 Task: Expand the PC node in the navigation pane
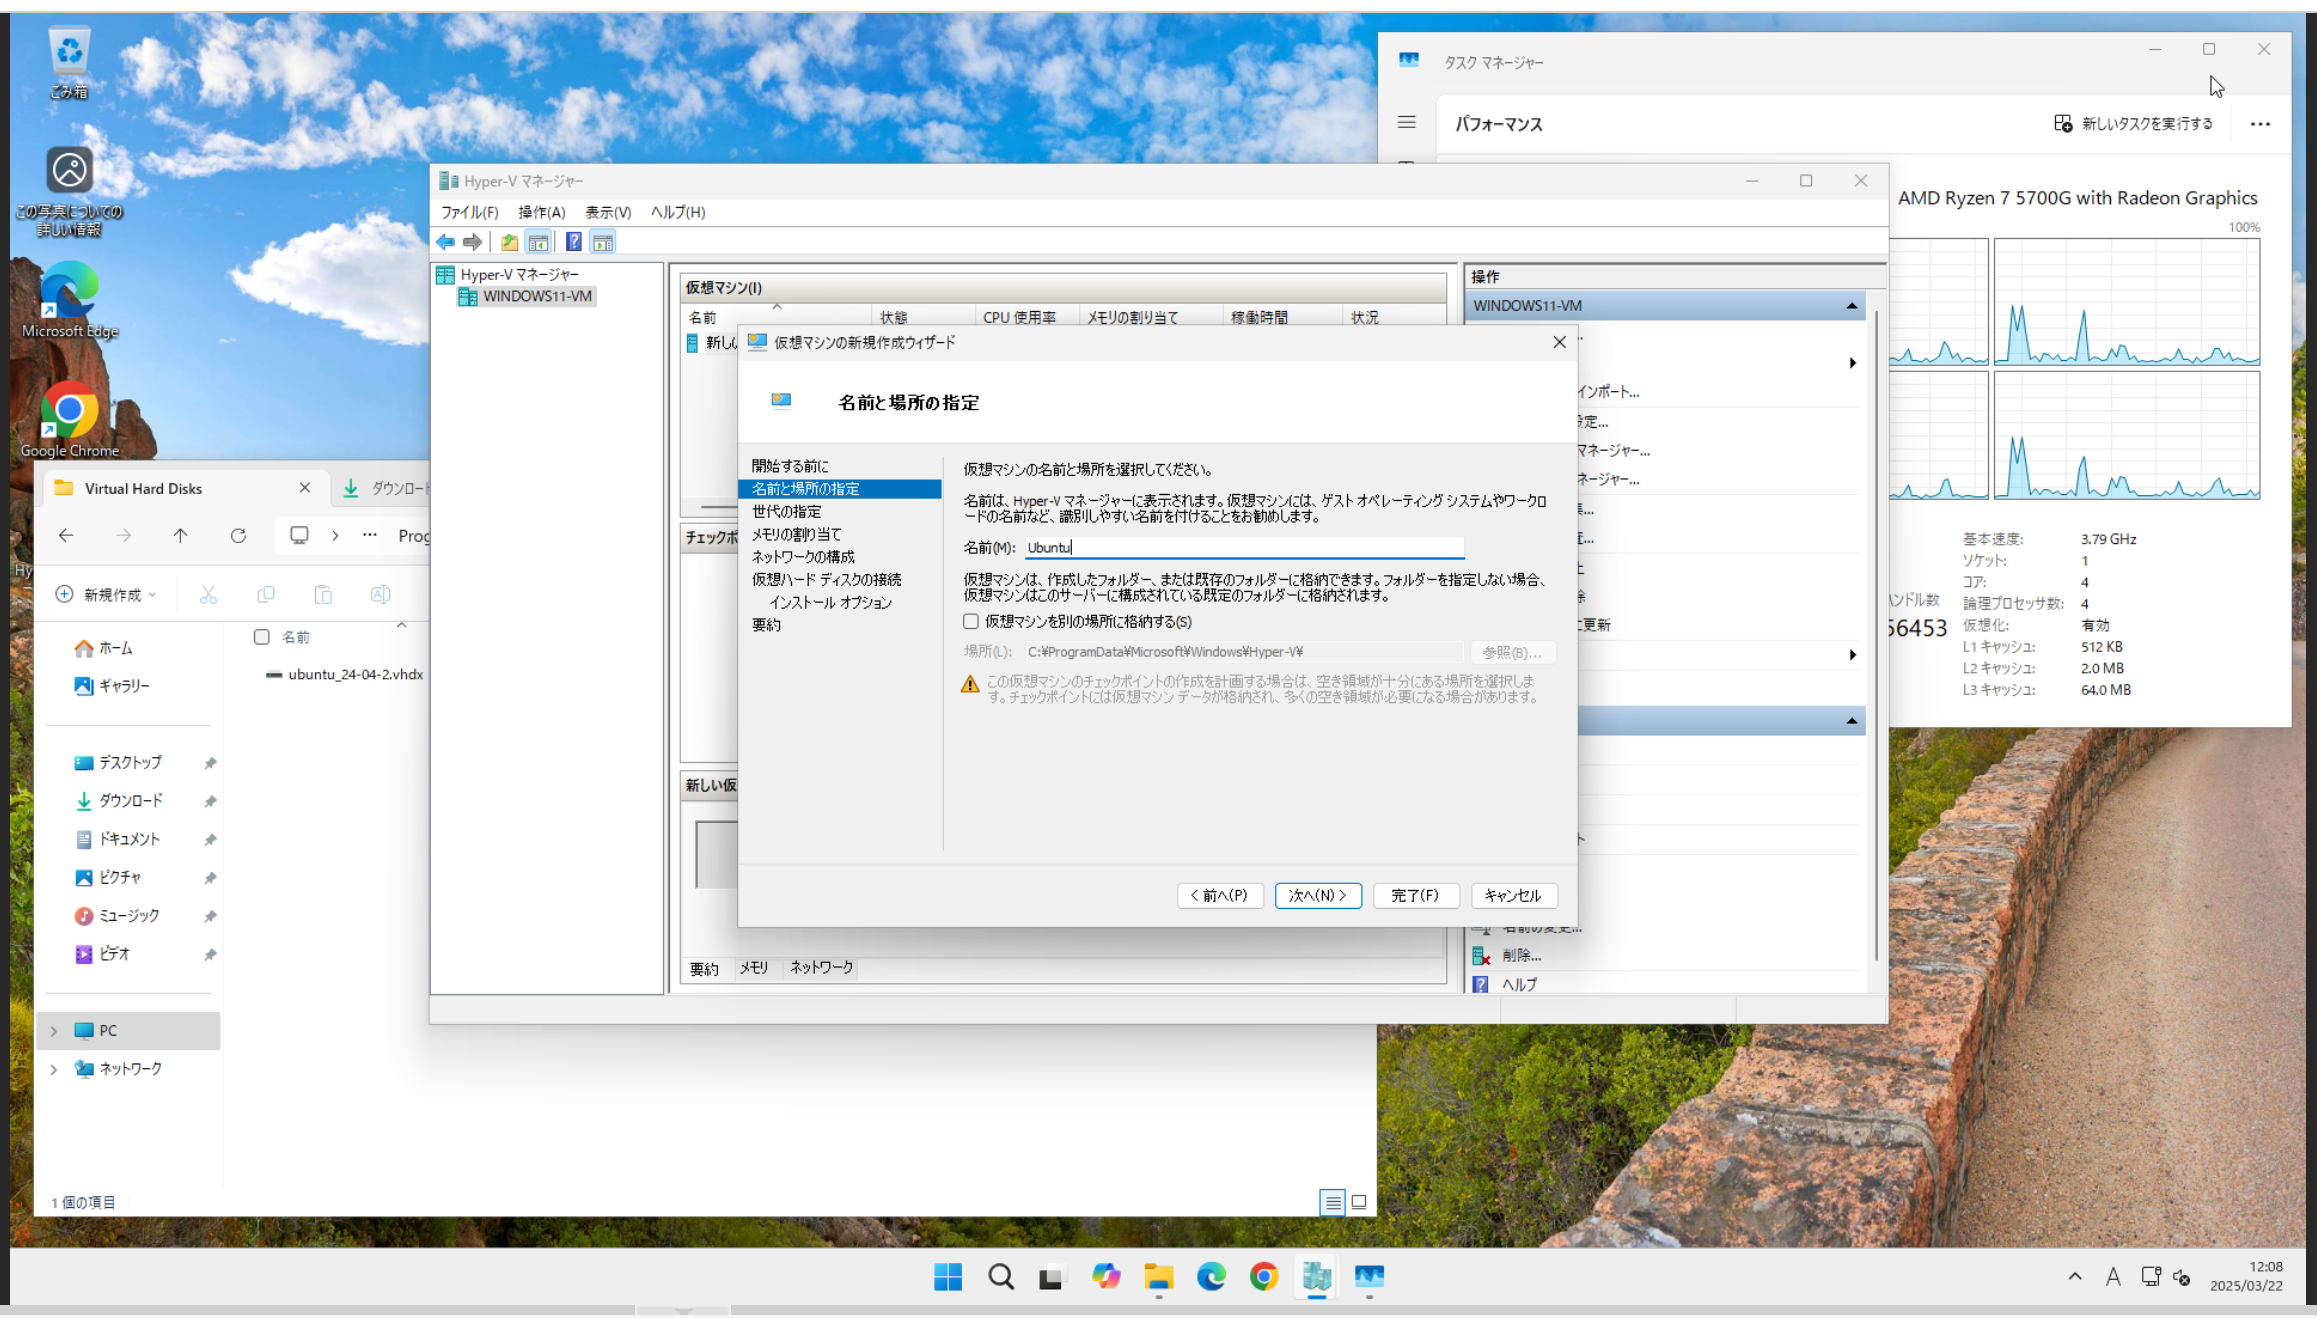54,1031
